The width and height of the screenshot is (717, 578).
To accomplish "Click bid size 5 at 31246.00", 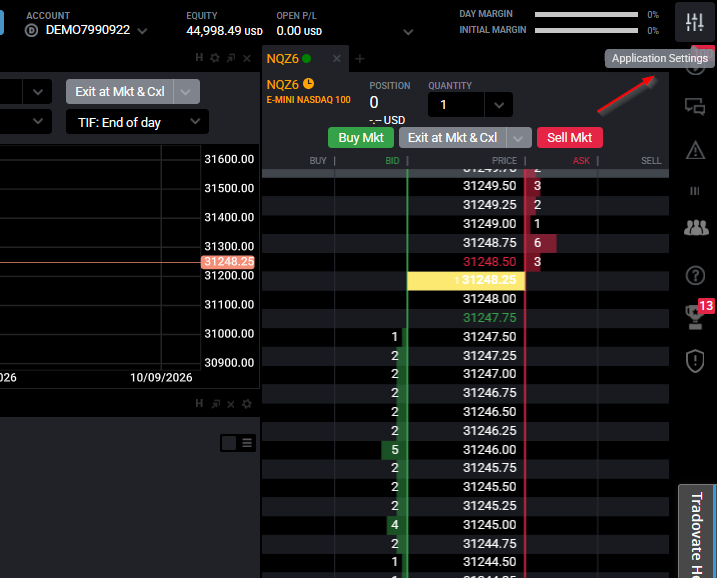I will pos(395,450).
